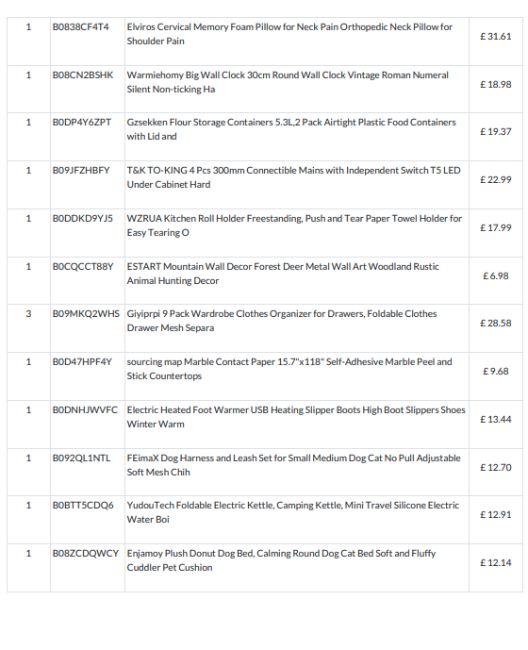The image size is (528, 650).
Task: Click the £ 31.61 price cell
Action: (x=495, y=36)
